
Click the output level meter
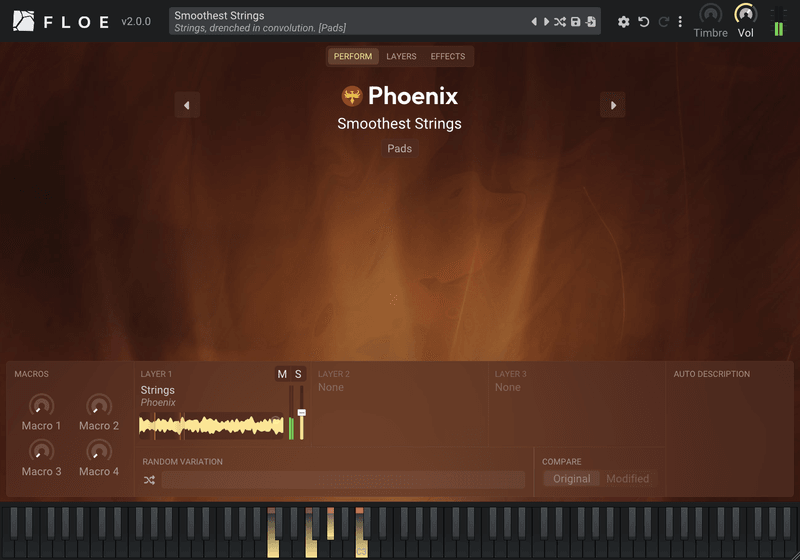(x=779, y=21)
